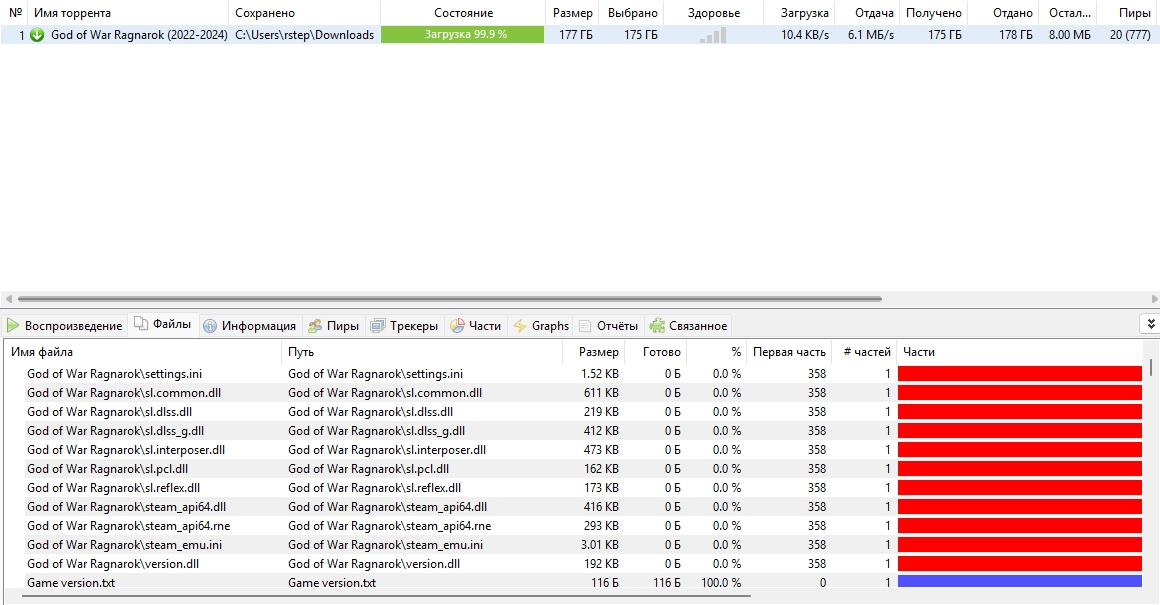Open the Reports tab
The image size is (1160, 605).
[608, 326]
